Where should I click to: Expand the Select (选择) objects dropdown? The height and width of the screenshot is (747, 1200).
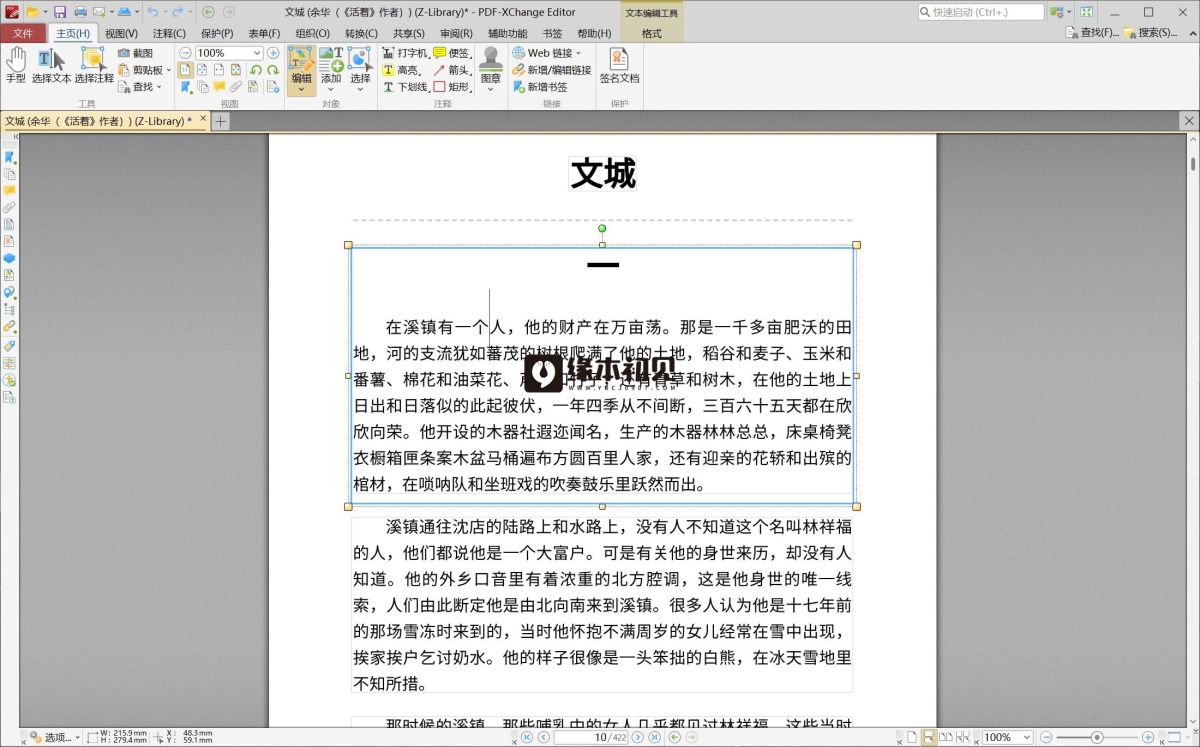click(x=360, y=90)
